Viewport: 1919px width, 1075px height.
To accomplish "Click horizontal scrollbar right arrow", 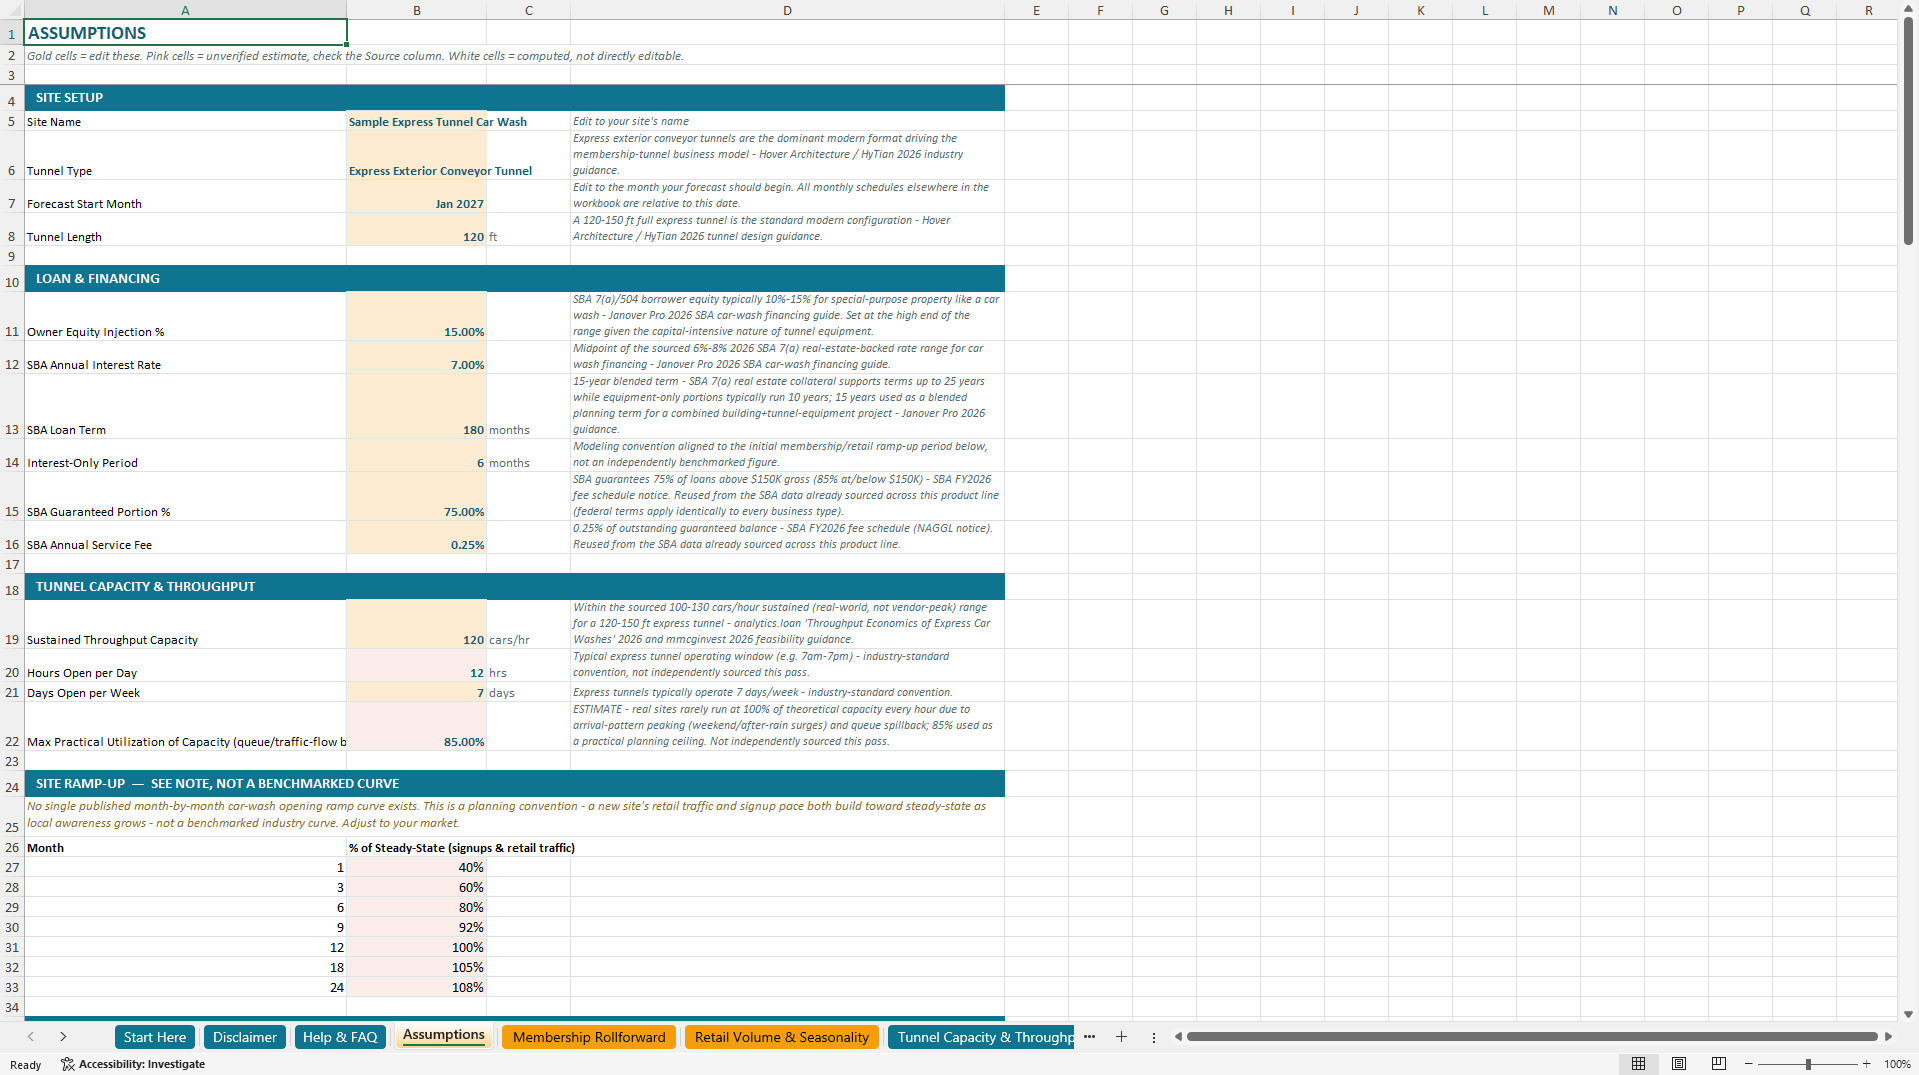I will [1888, 1037].
